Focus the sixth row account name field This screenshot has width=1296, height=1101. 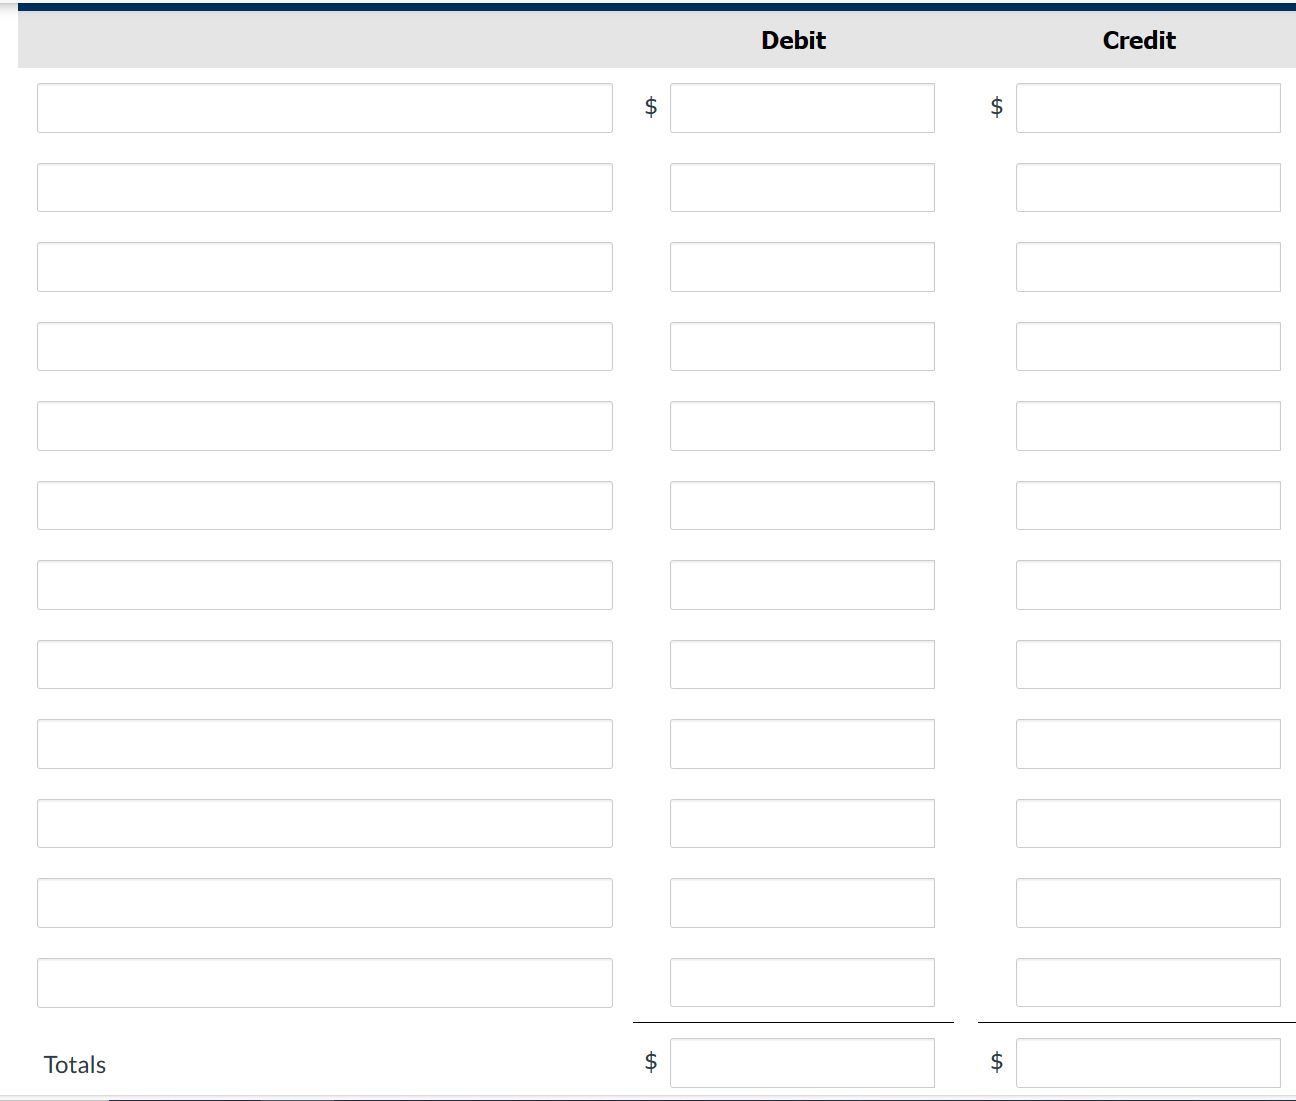click(324, 505)
